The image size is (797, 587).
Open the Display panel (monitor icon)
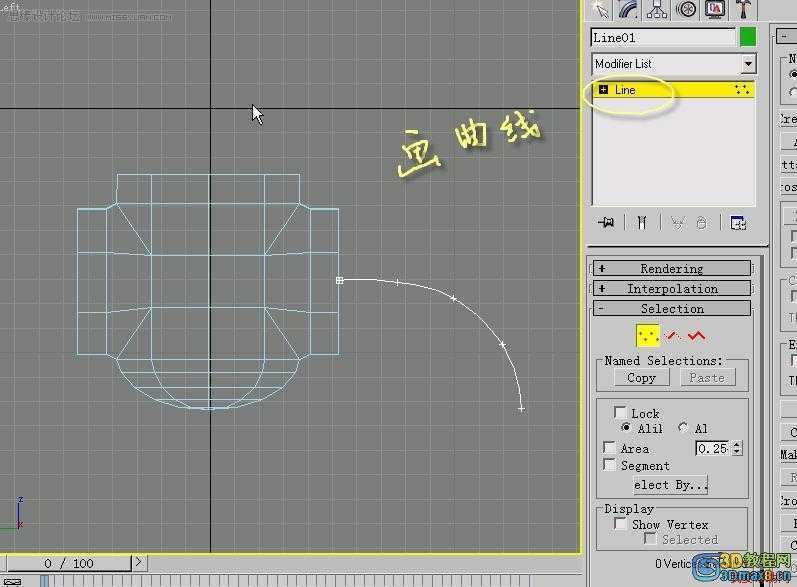click(715, 9)
